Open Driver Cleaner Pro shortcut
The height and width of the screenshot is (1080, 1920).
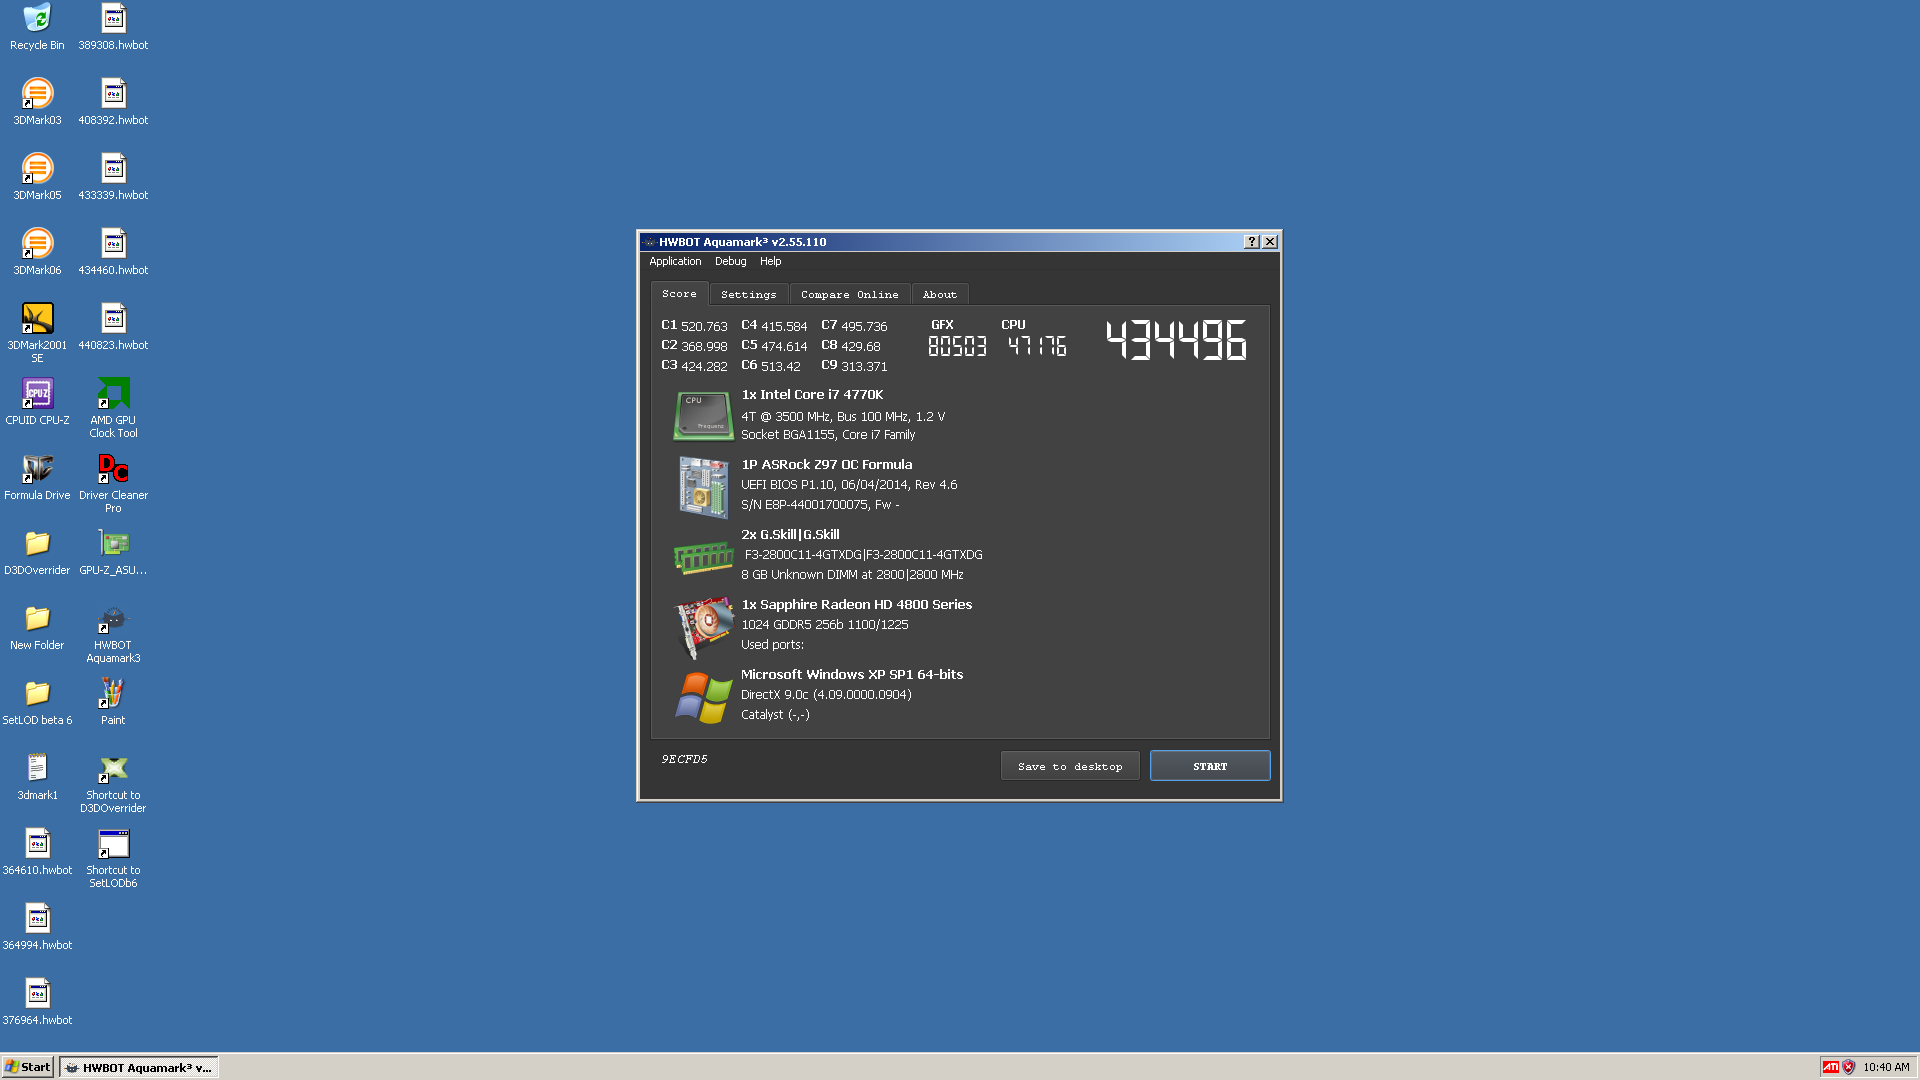click(113, 483)
